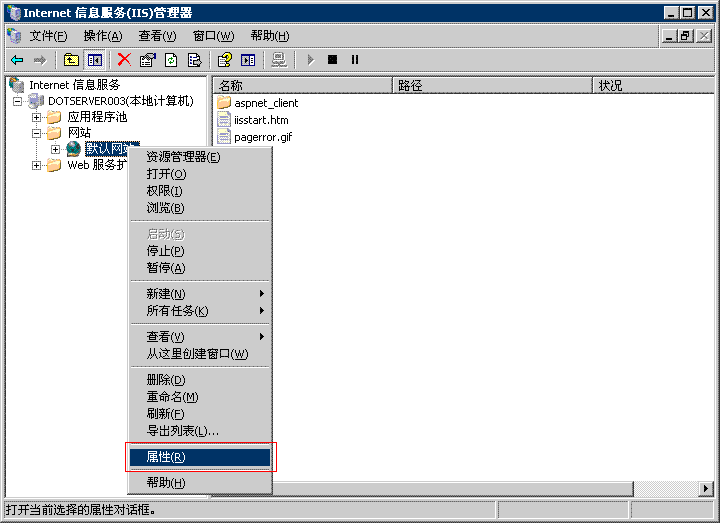This screenshot has height=523, width=720.
Task: Toggle the console tree show/hide toolbar icon
Action: pos(95,60)
